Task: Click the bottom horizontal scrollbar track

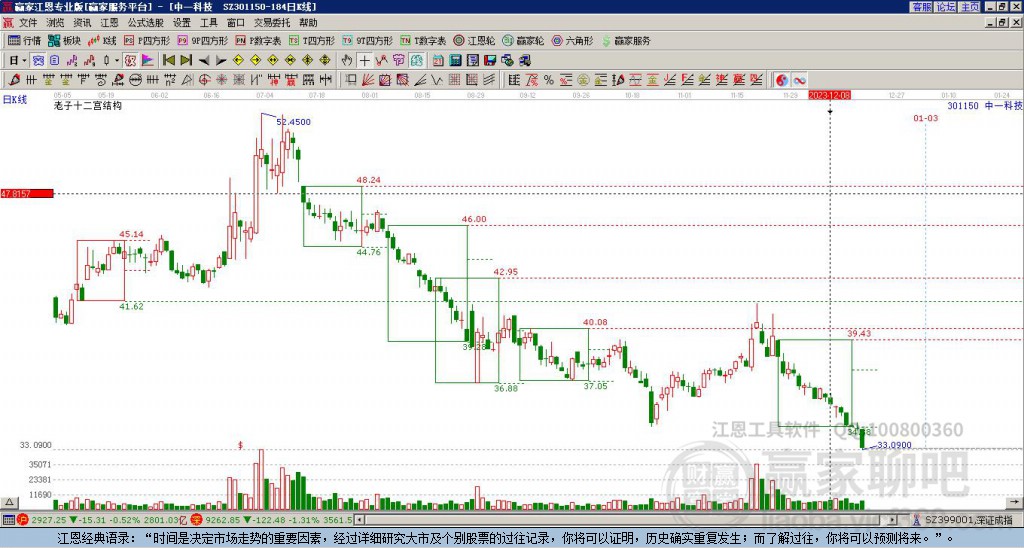Action: coord(627,520)
